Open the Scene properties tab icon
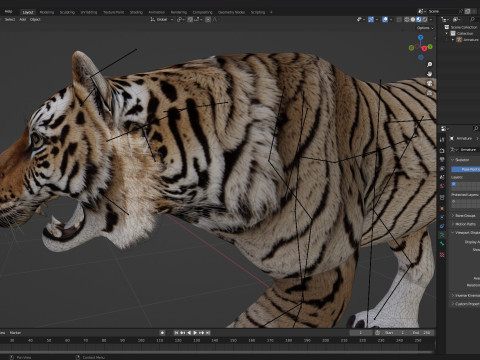 (x=442, y=177)
